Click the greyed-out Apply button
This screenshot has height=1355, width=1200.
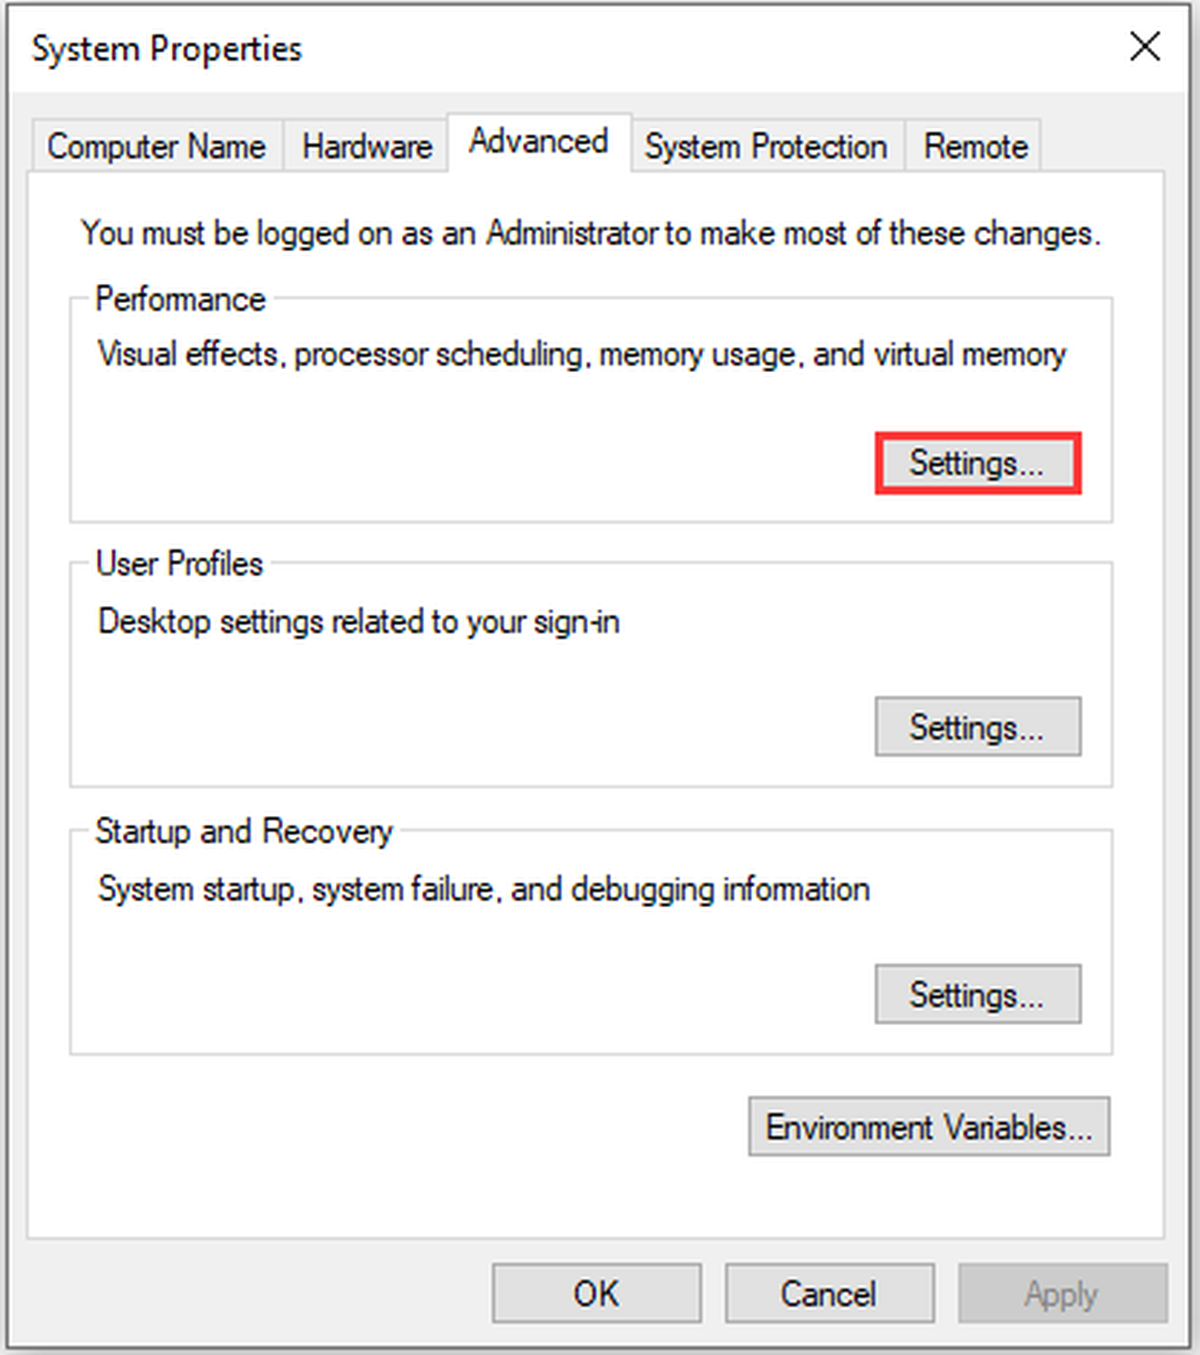click(1062, 1293)
